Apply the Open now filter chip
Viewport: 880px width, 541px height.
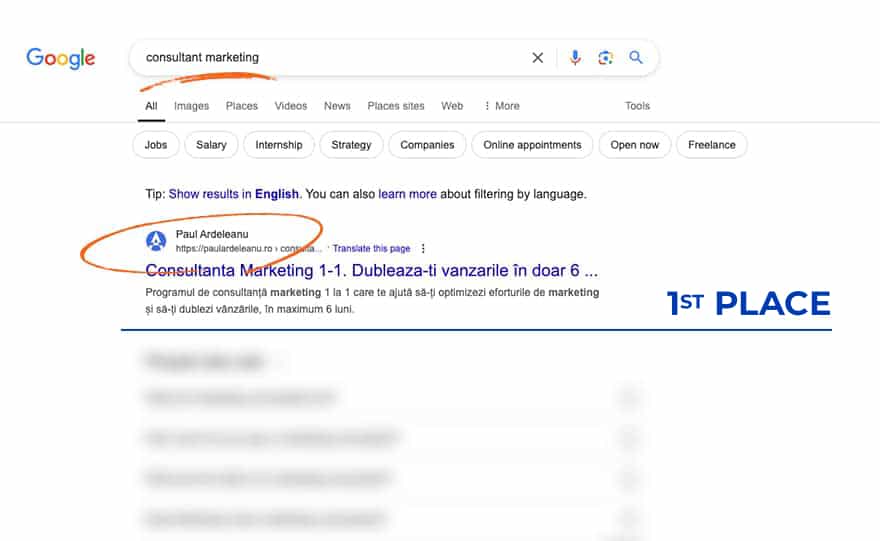pyautogui.click(x=635, y=145)
